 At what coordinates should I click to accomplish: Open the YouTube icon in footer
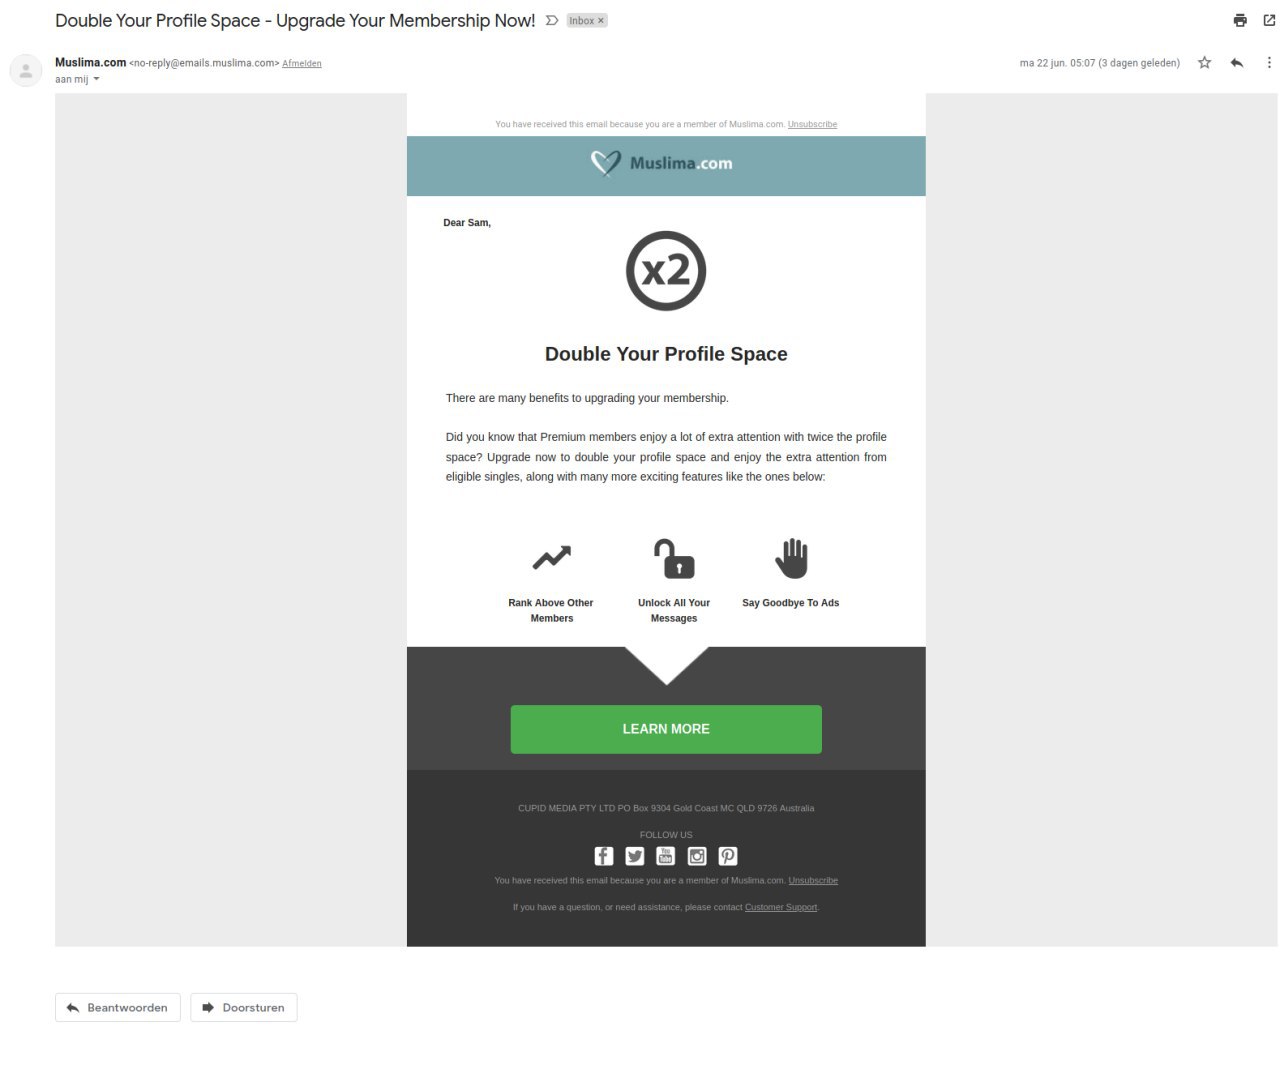pyautogui.click(x=666, y=856)
